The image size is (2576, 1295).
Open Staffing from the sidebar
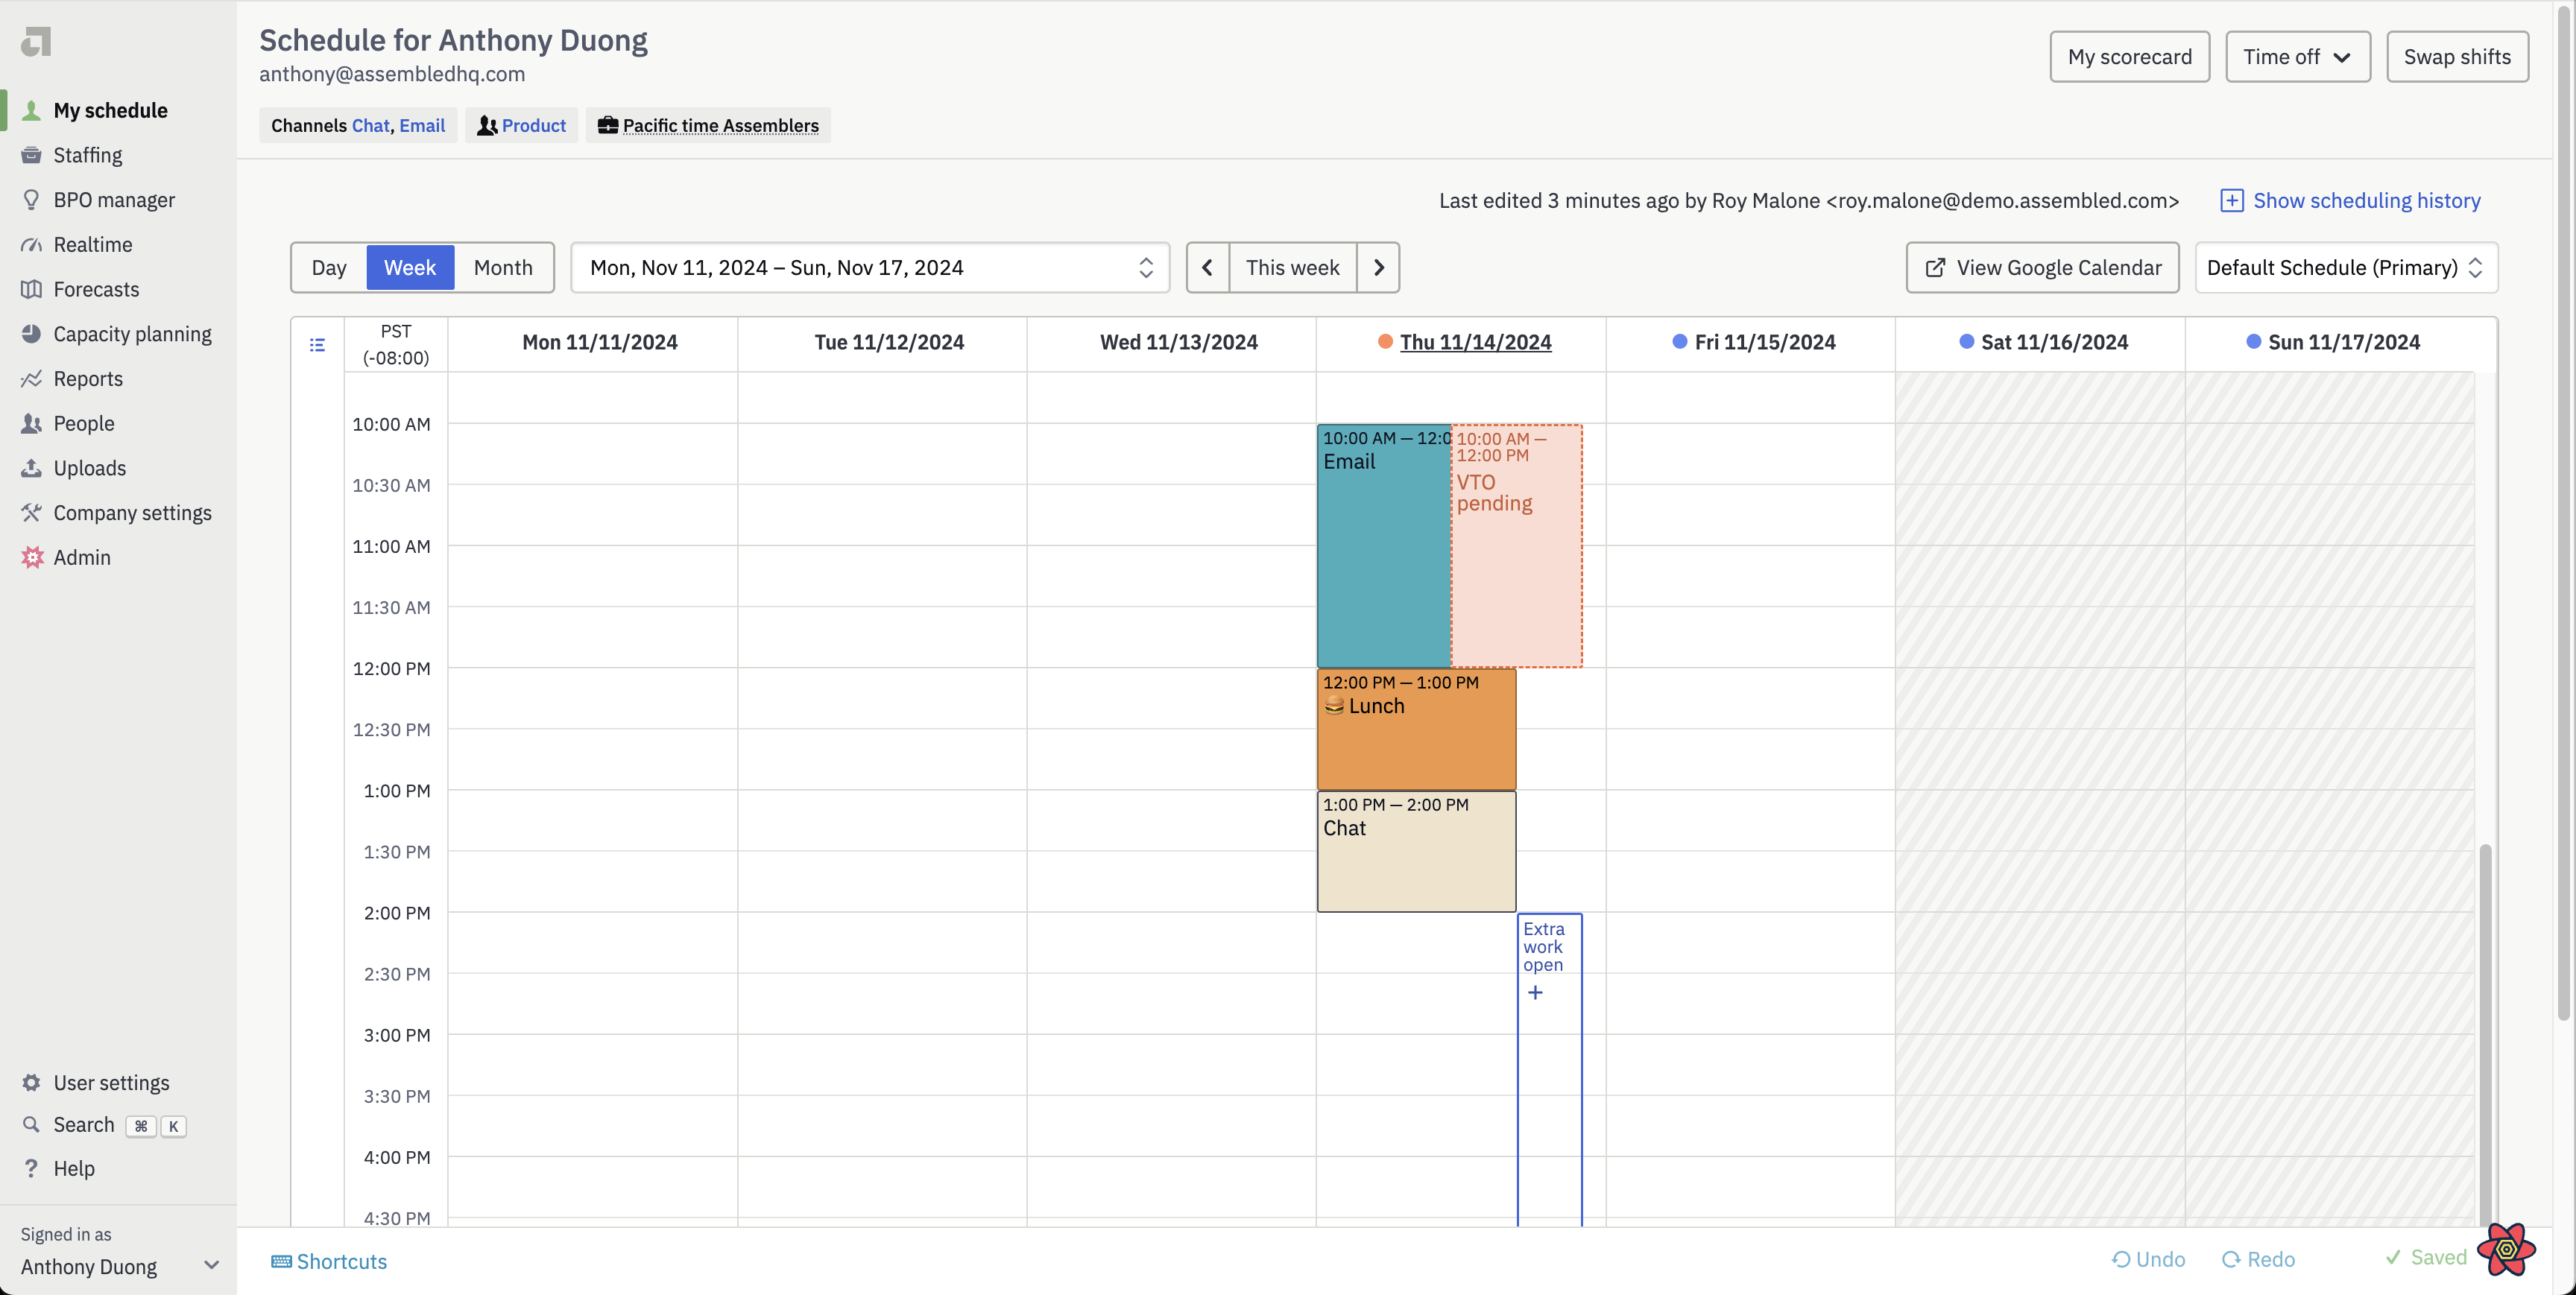coord(88,155)
